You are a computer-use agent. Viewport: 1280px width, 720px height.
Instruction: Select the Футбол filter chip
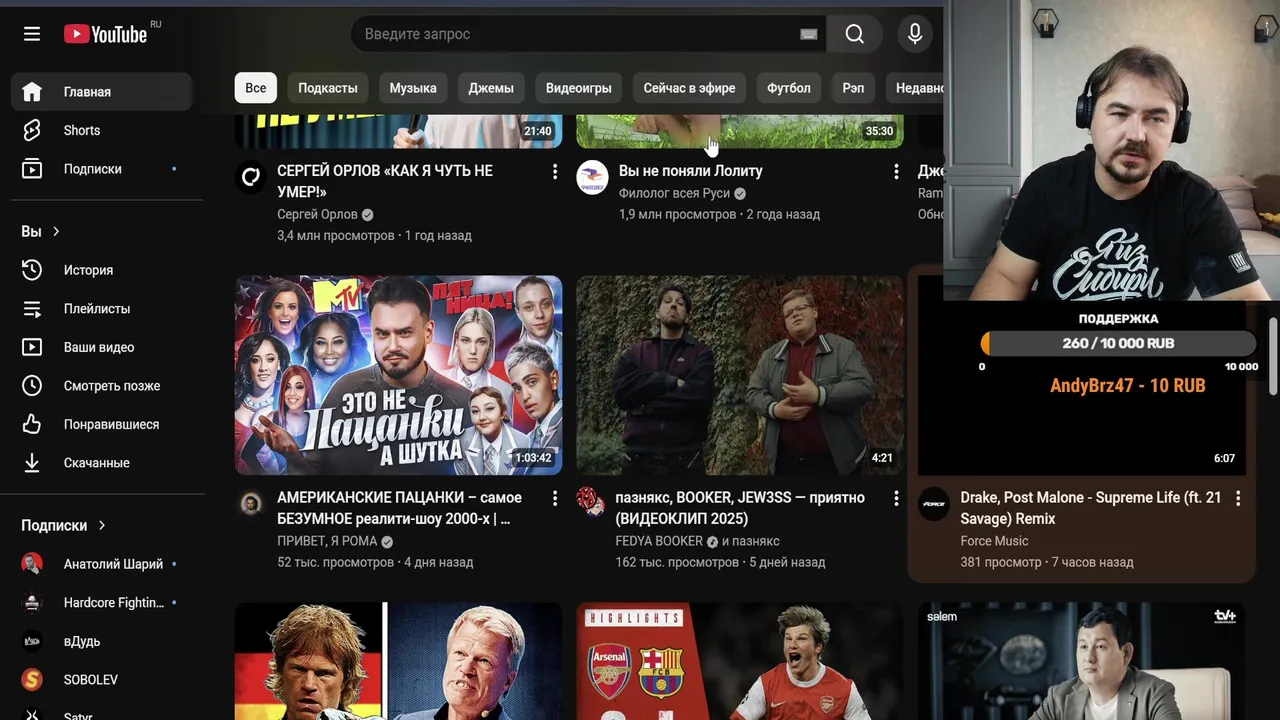pyautogui.click(x=789, y=88)
